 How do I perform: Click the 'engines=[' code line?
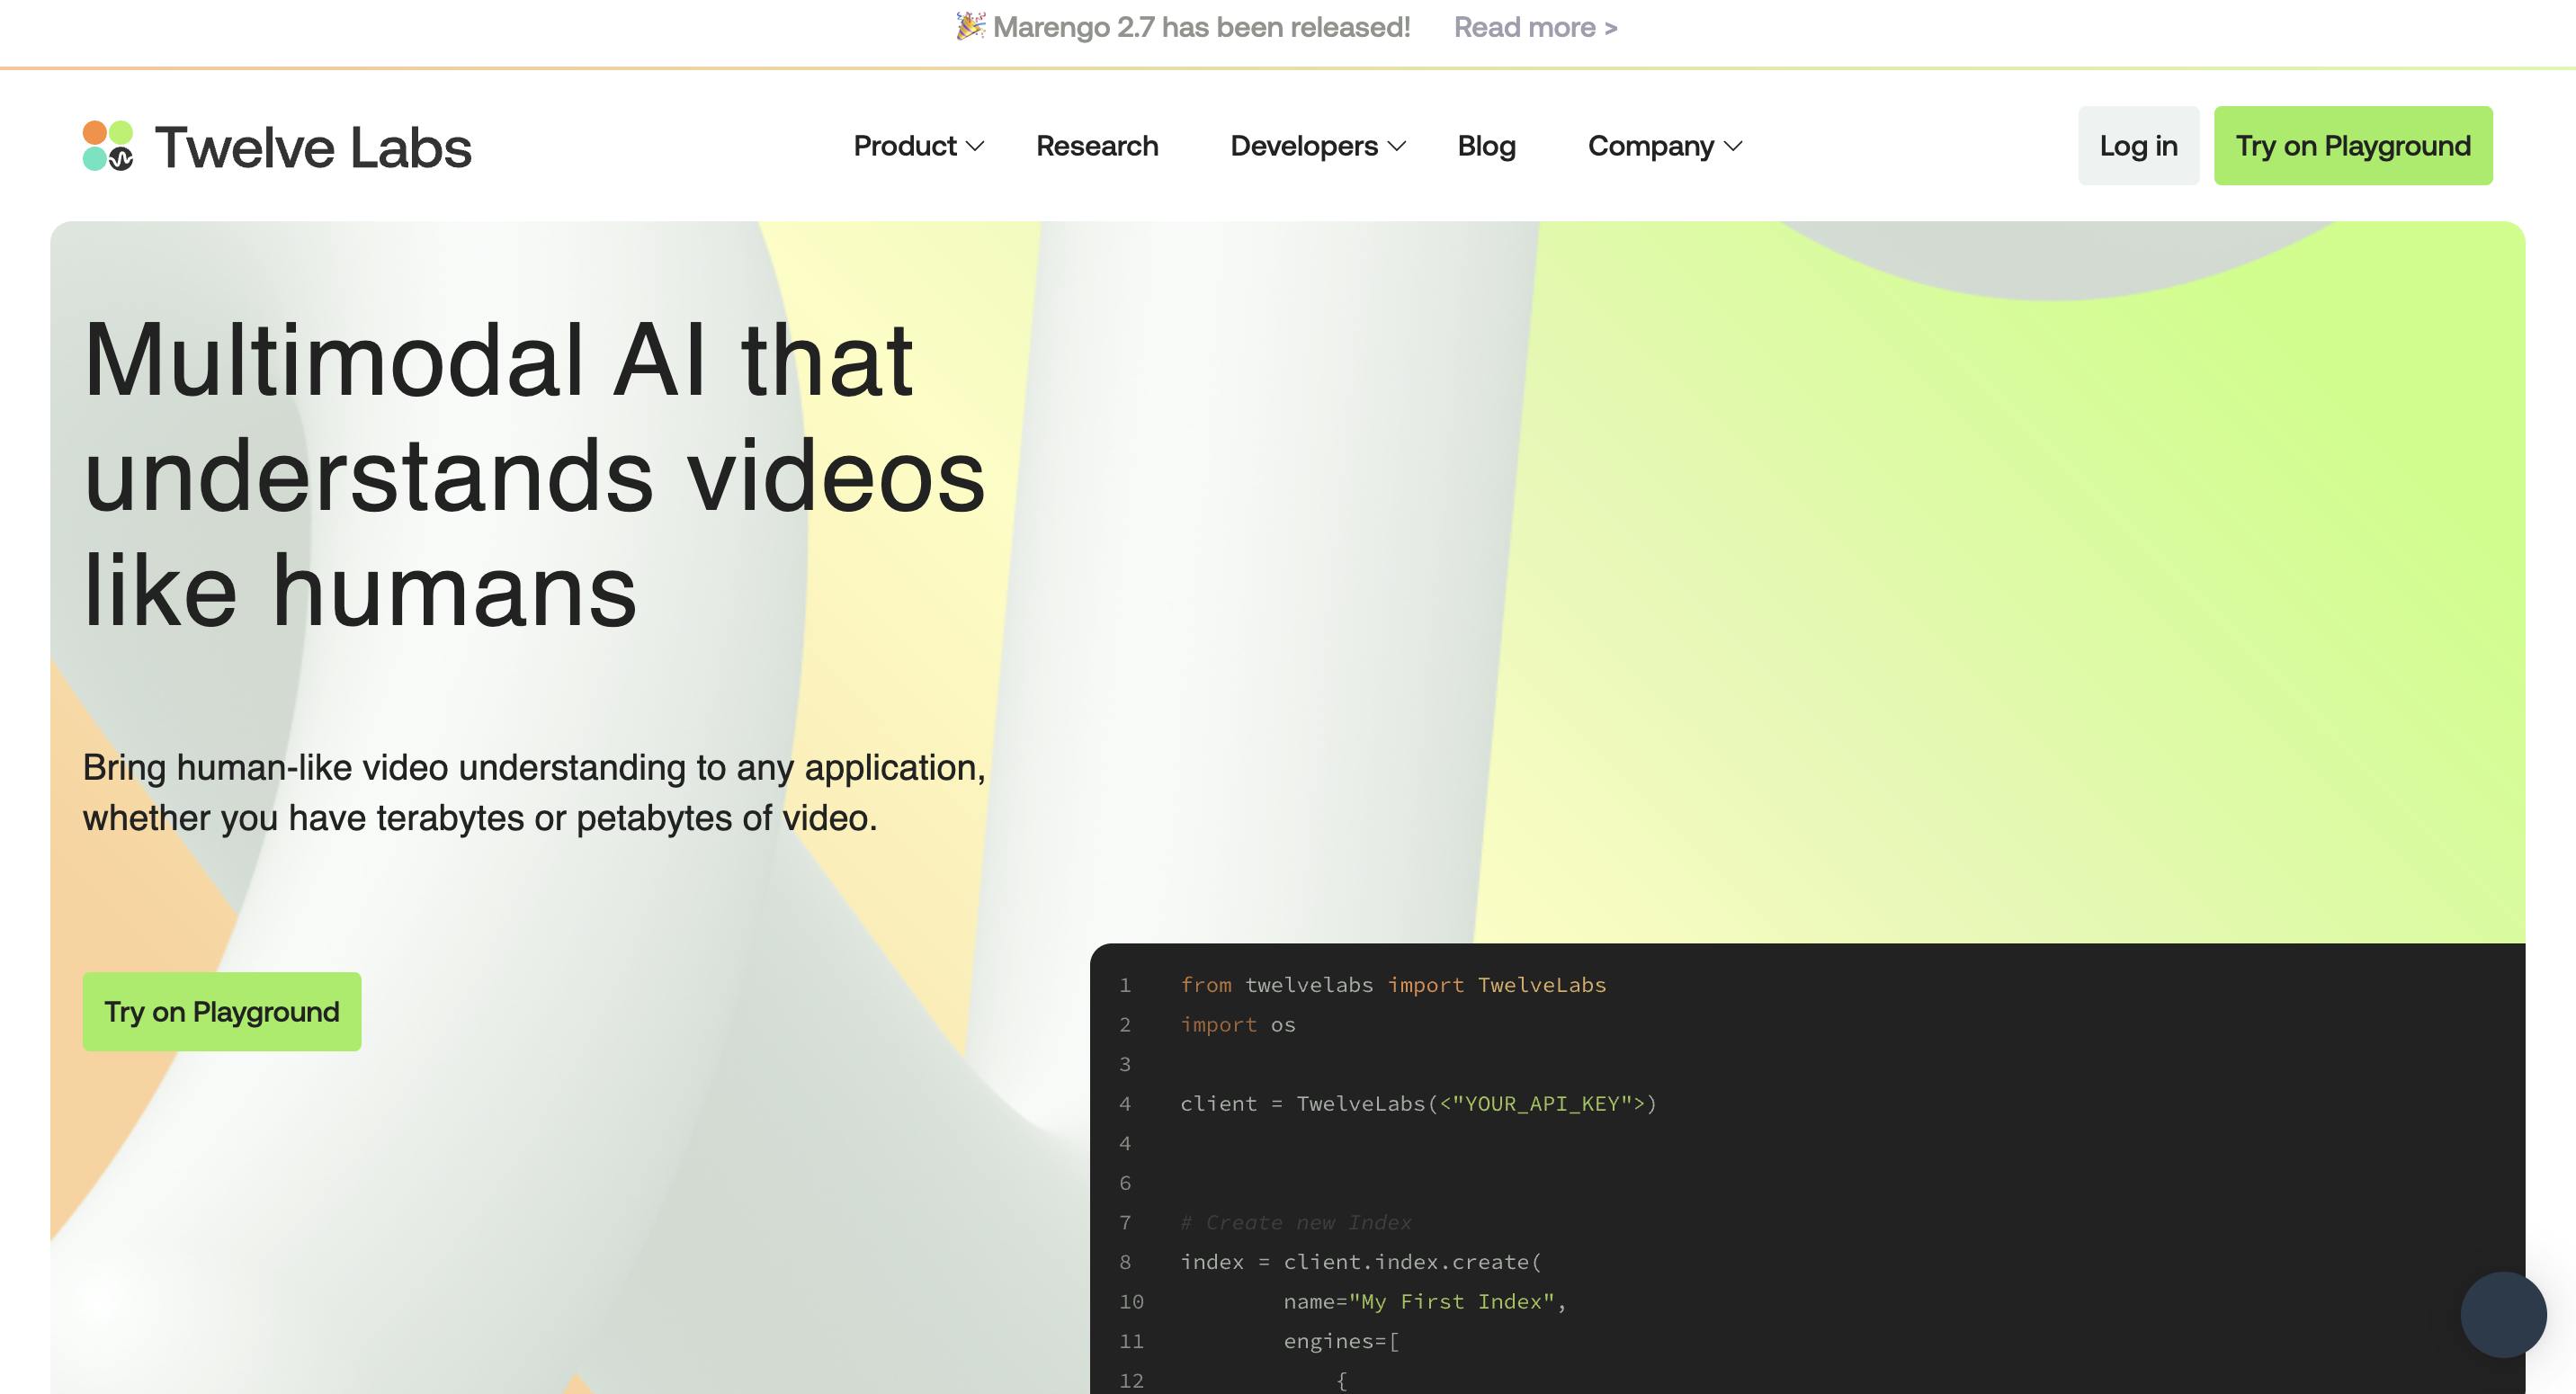pos(1341,1341)
